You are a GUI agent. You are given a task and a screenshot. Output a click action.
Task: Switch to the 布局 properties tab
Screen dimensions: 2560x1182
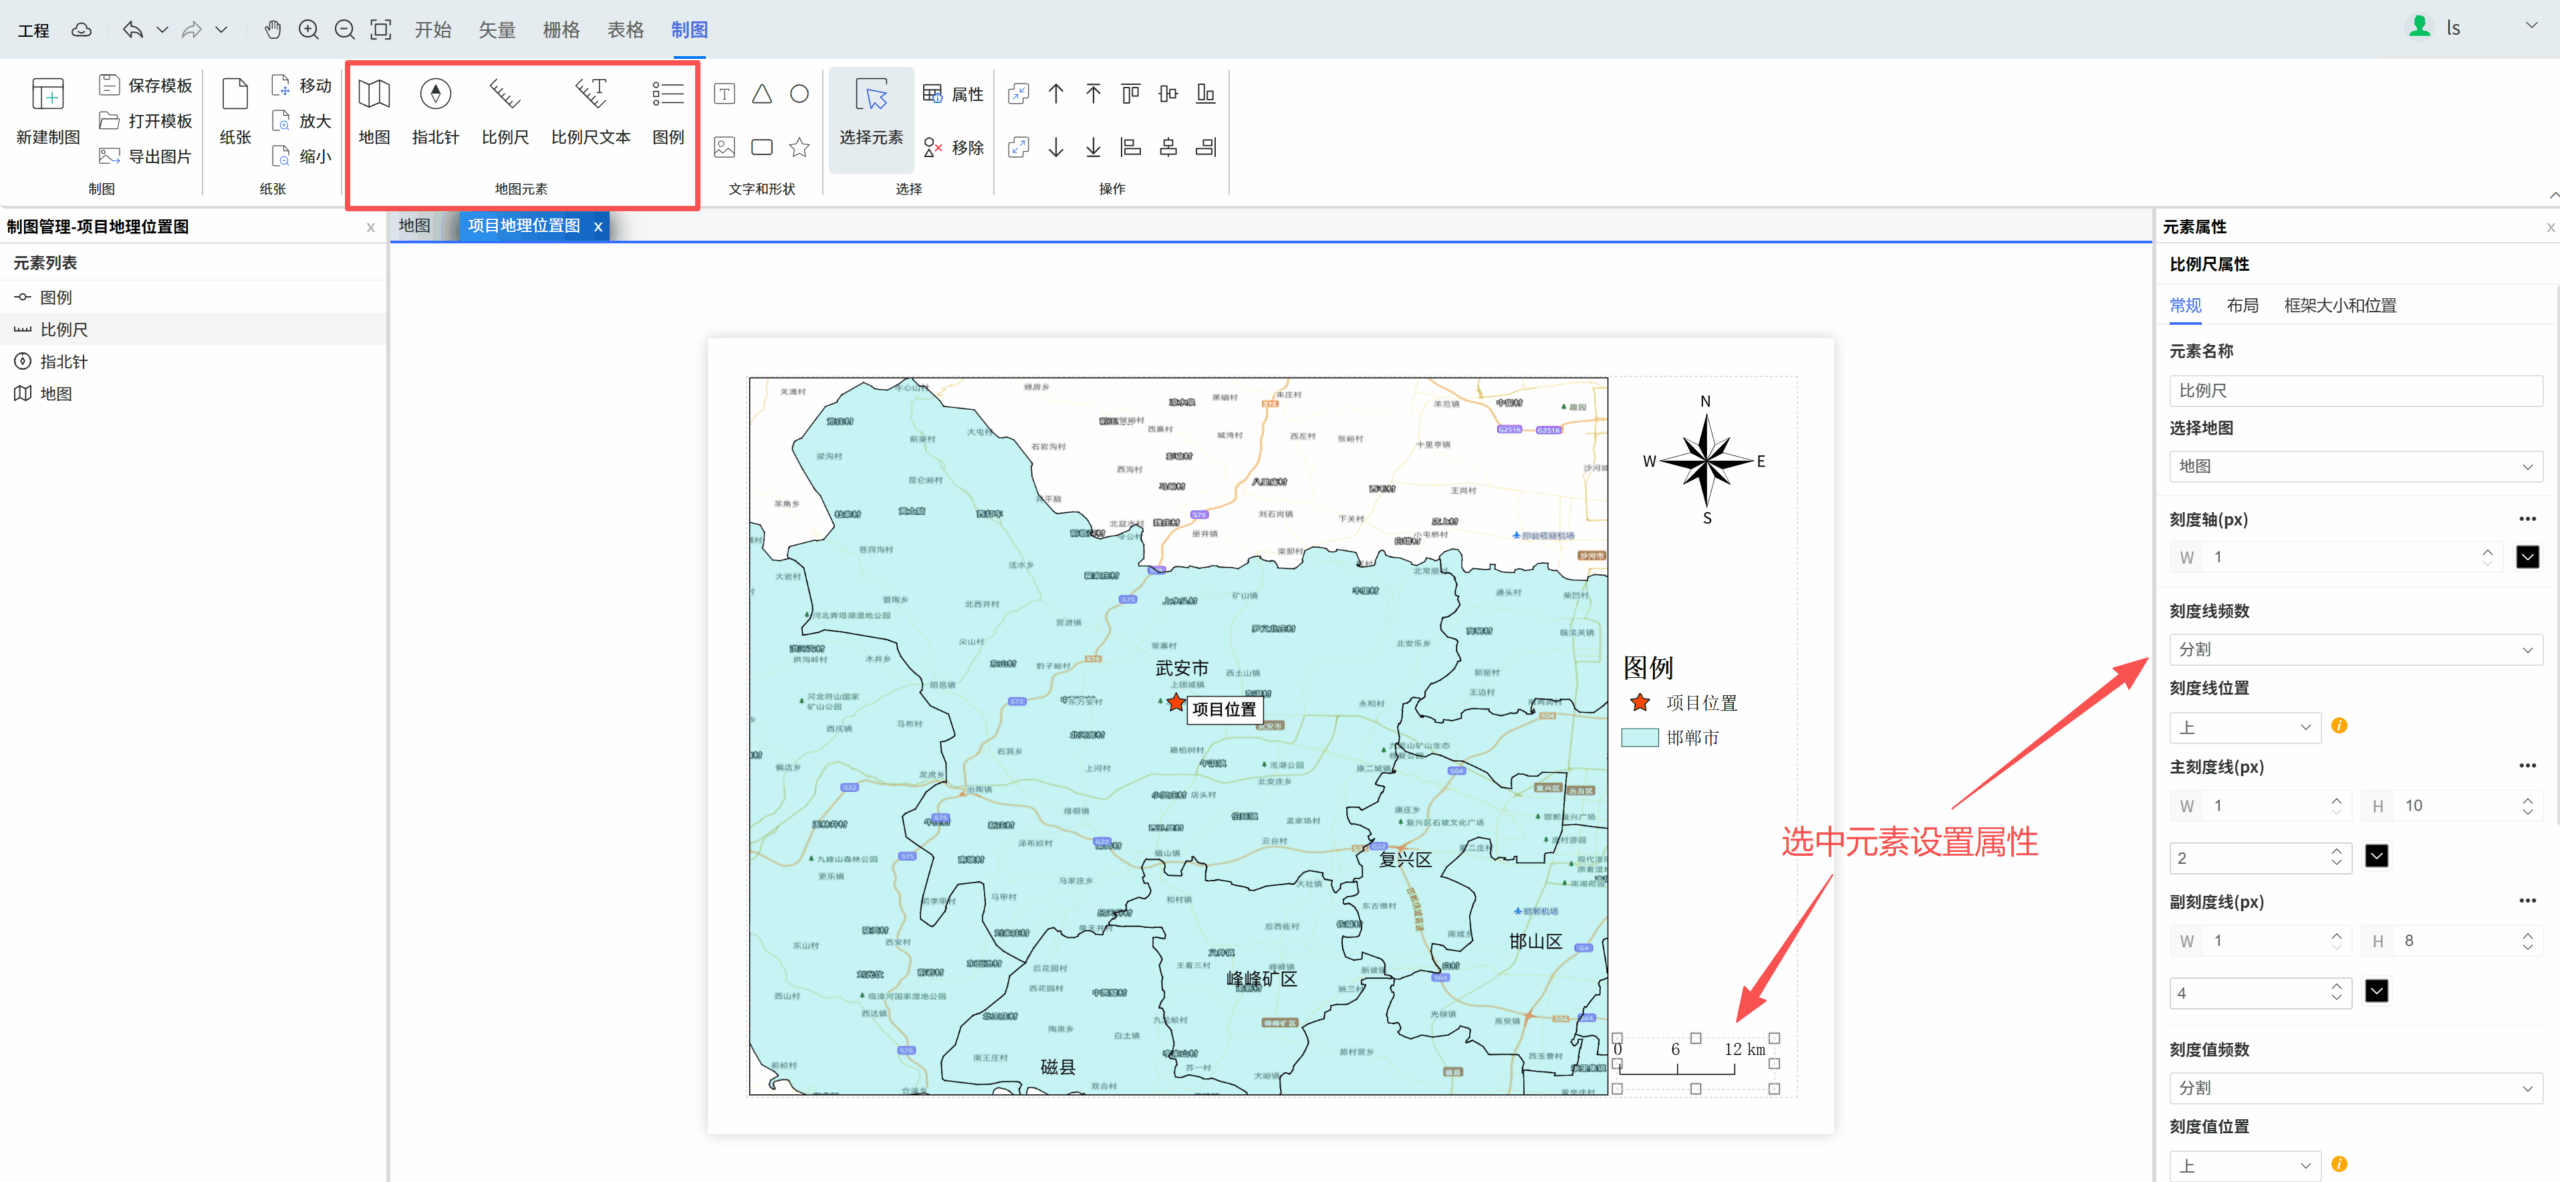[2242, 305]
